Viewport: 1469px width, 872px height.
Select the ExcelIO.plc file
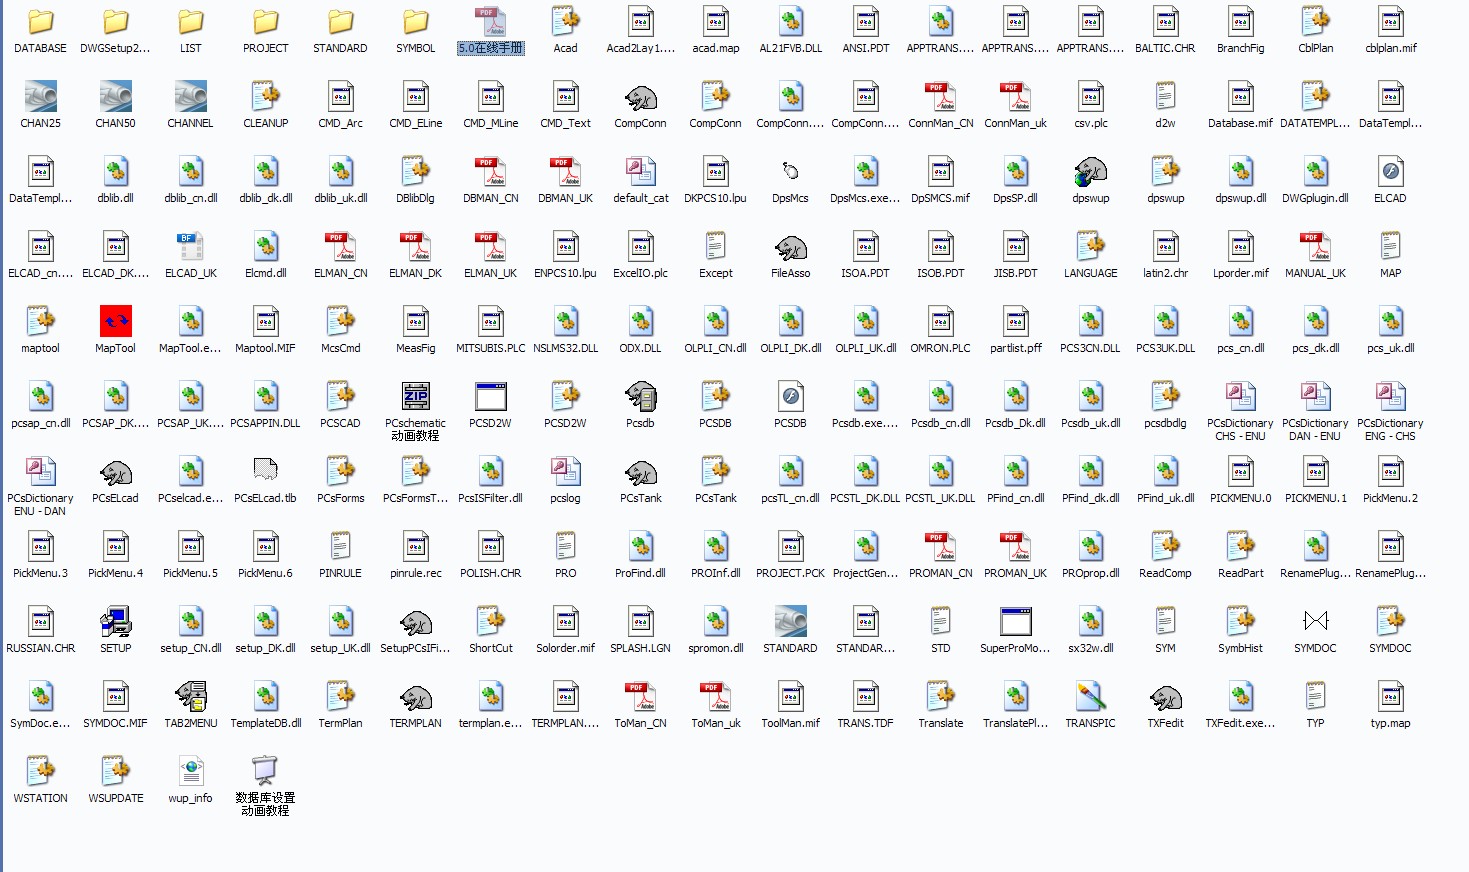pos(641,246)
